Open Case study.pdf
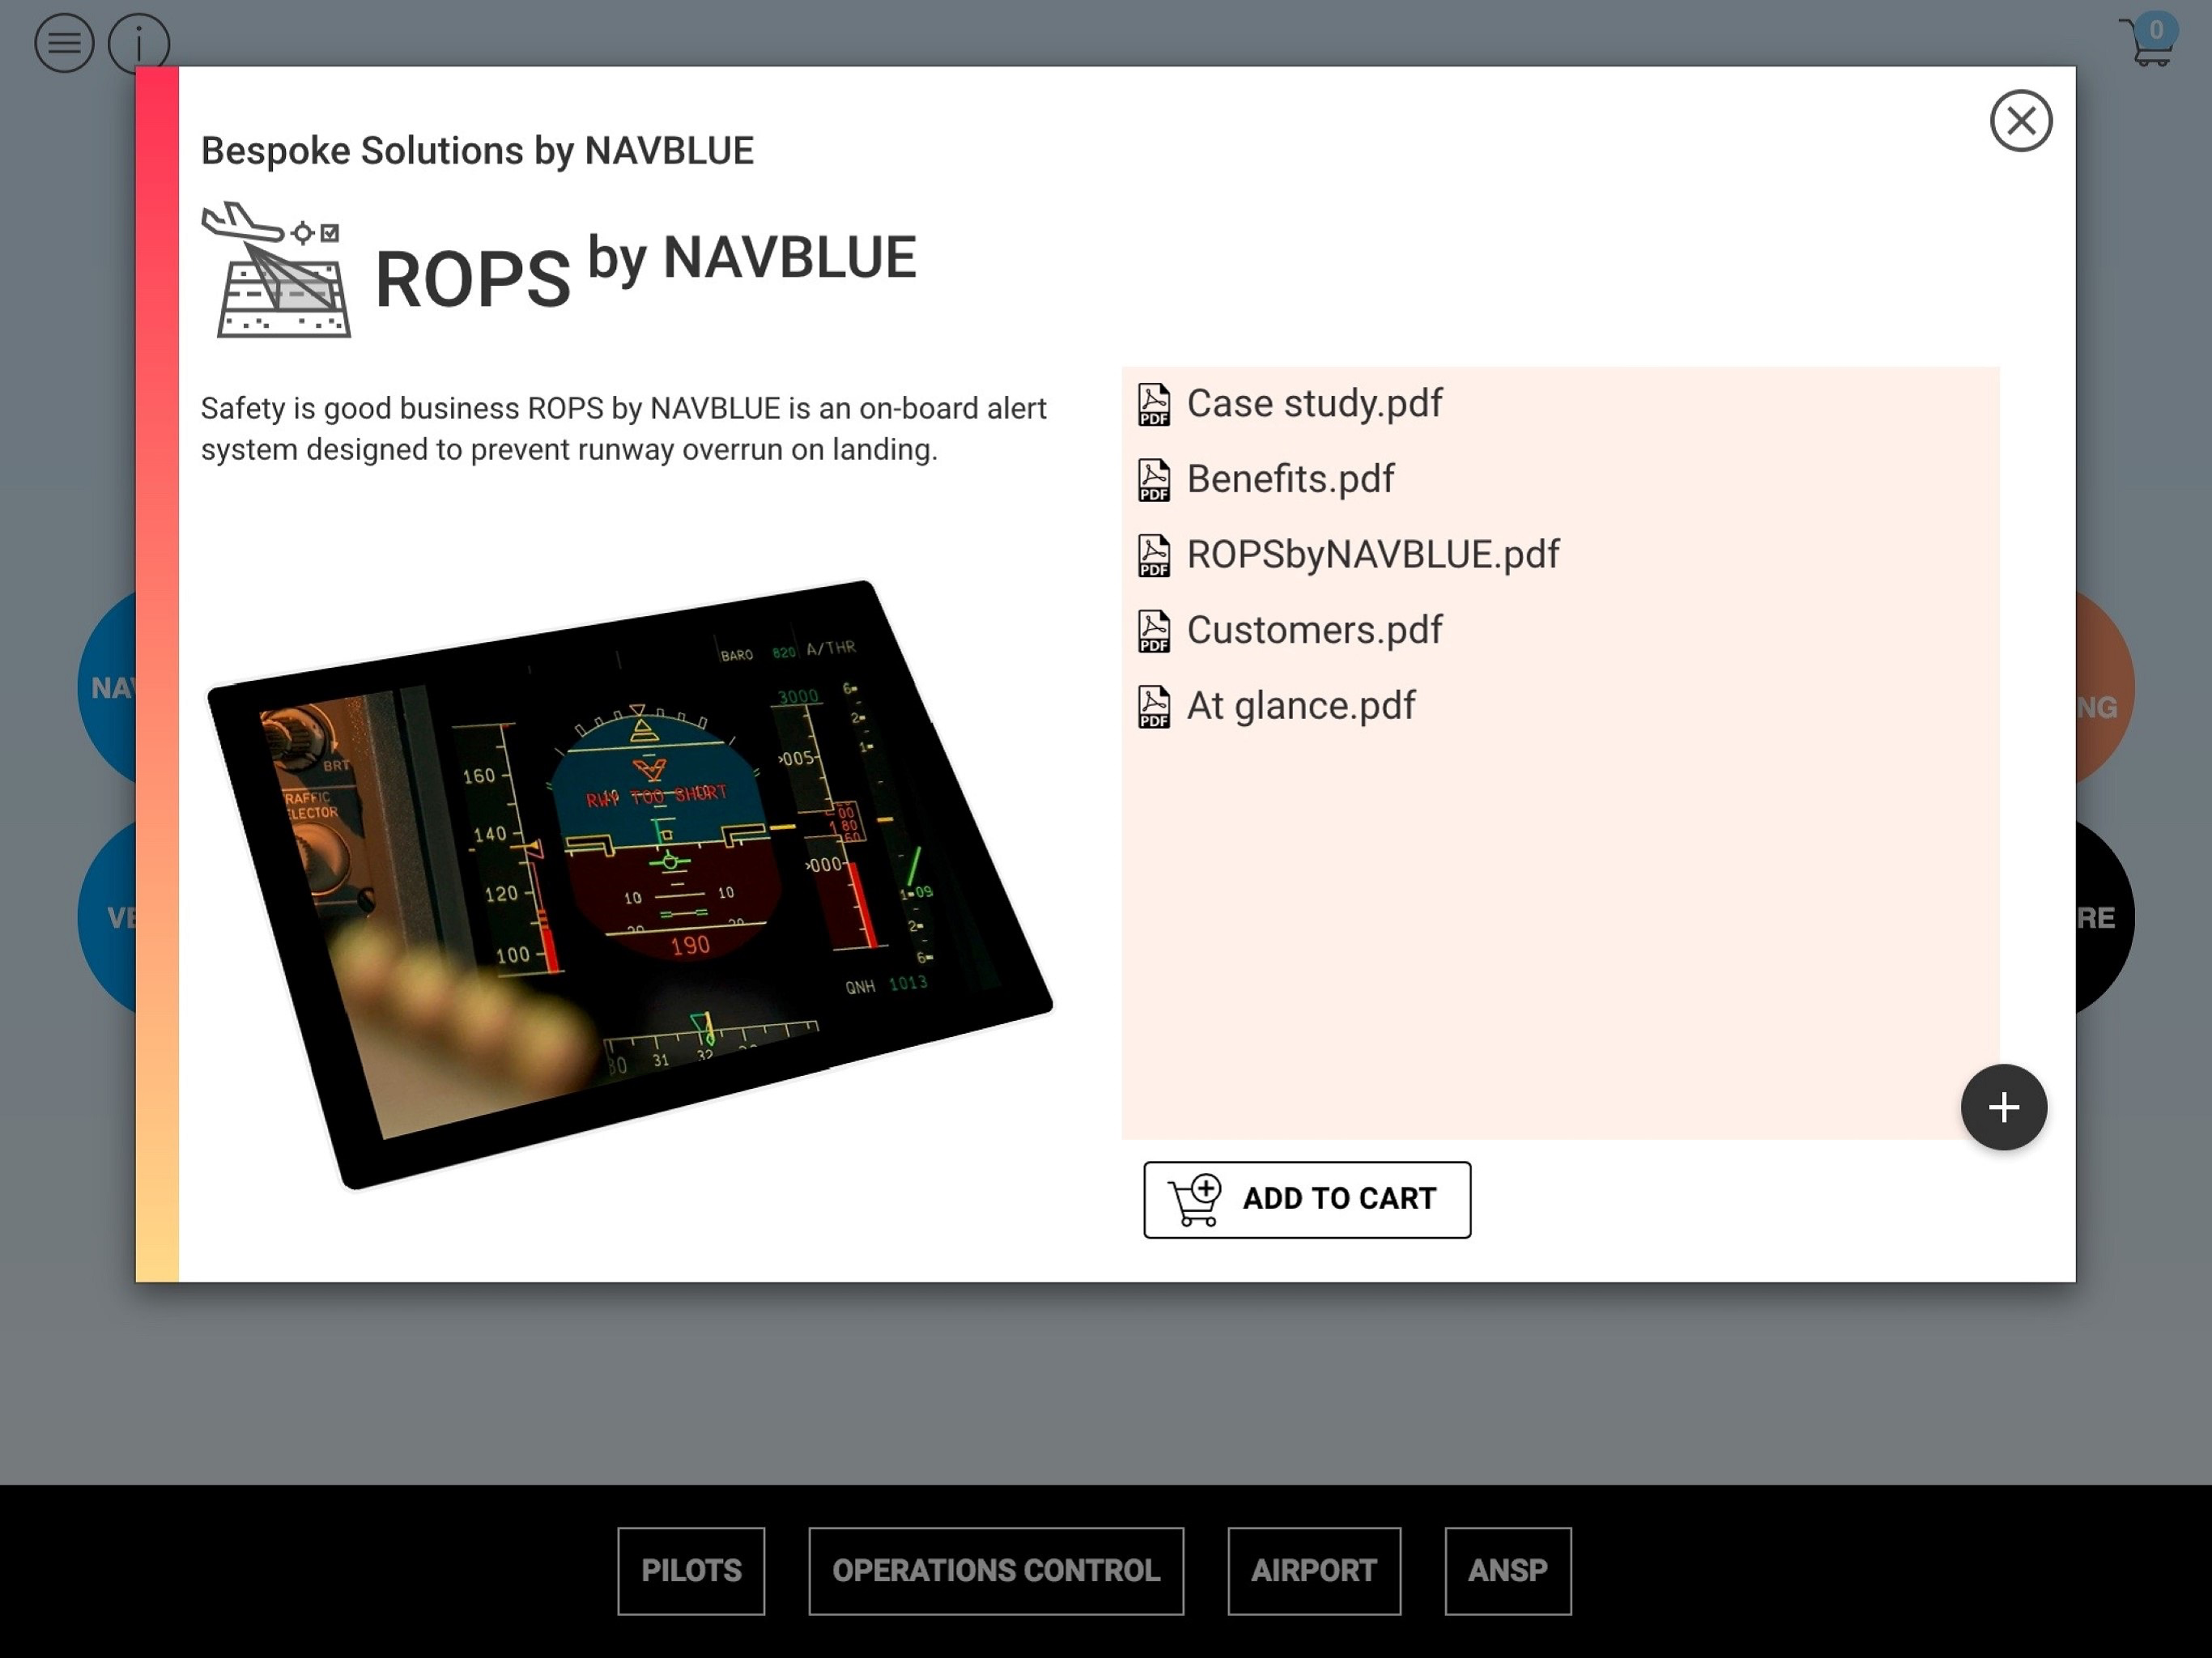This screenshot has height=1658, width=2212. (x=1313, y=404)
